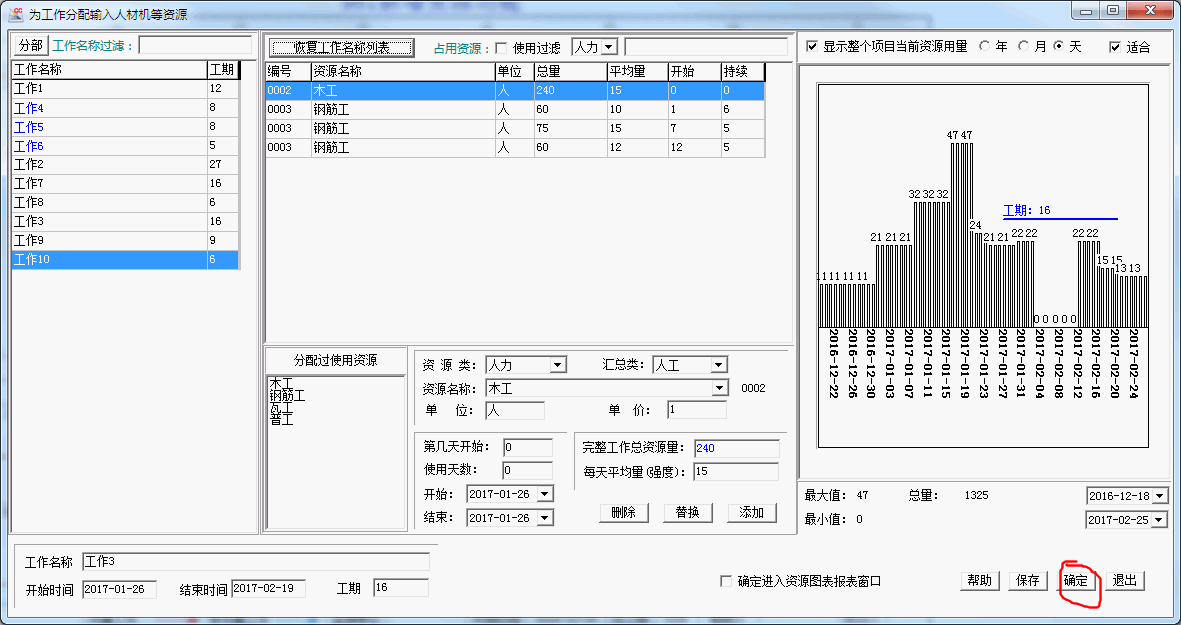
Task: Click the 添加 button
Action: [x=751, y=513]
